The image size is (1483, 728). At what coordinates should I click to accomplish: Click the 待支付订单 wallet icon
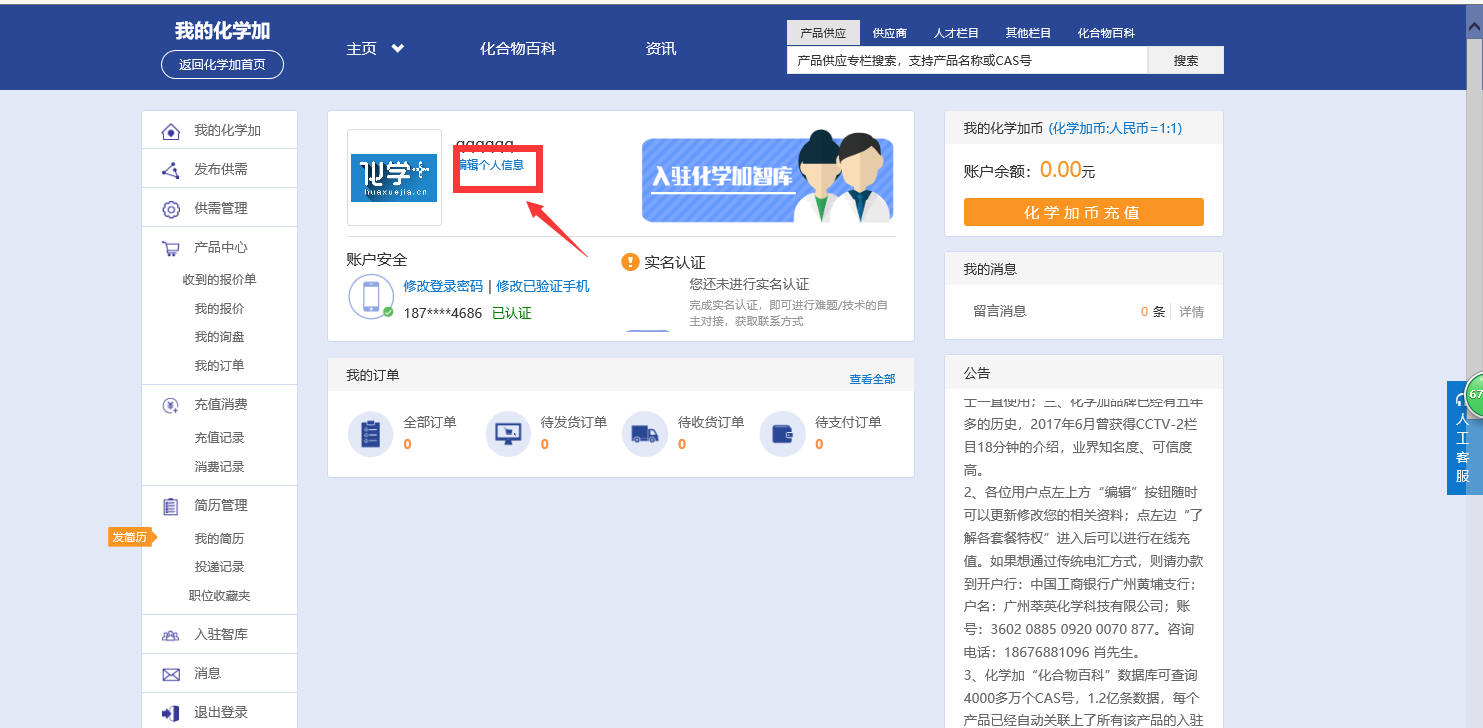coord(783,434)
